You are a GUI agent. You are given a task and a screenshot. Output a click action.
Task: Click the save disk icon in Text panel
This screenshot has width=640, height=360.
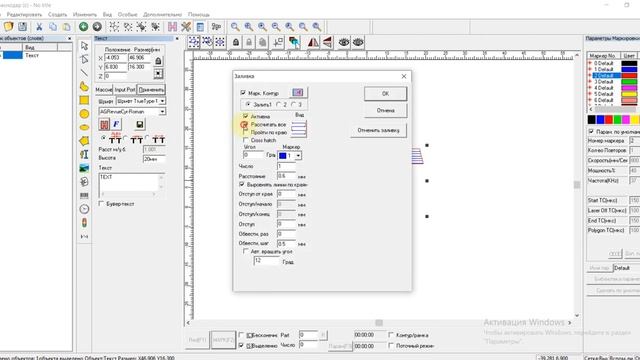tap(140, 124)
